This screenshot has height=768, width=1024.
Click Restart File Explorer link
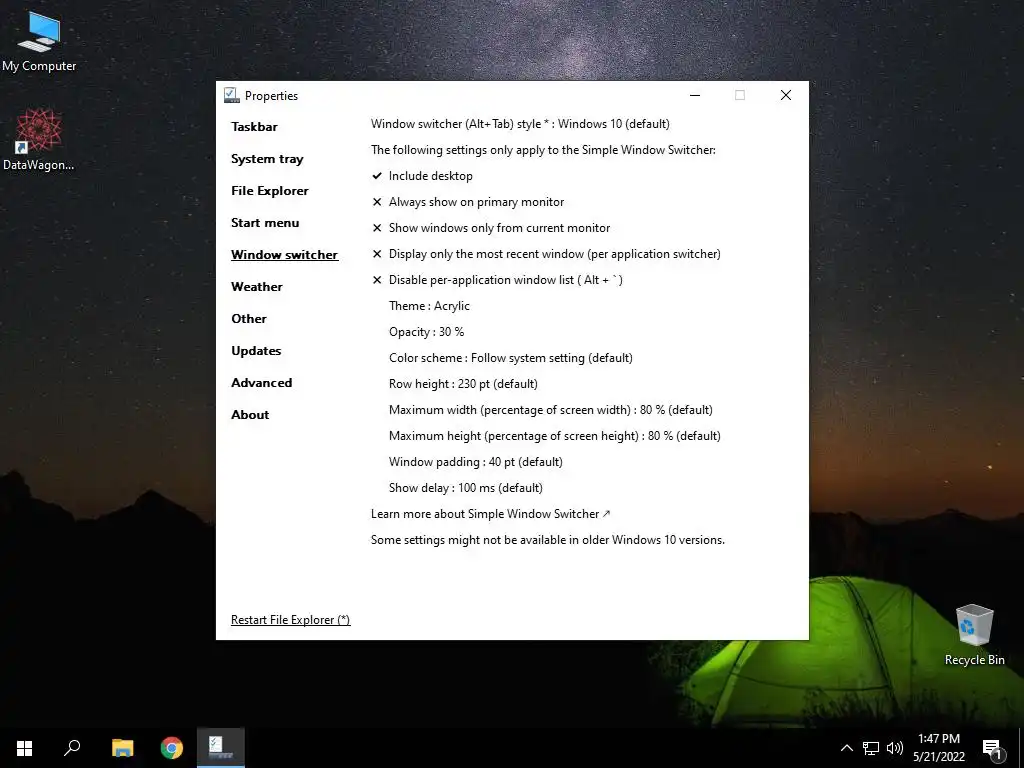[291, 620]
